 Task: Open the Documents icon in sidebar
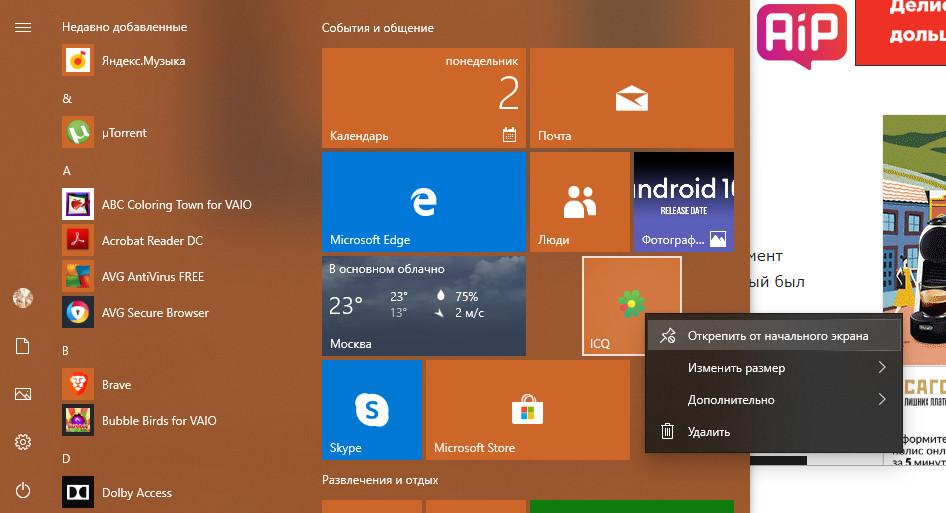(x=23, y=346)
